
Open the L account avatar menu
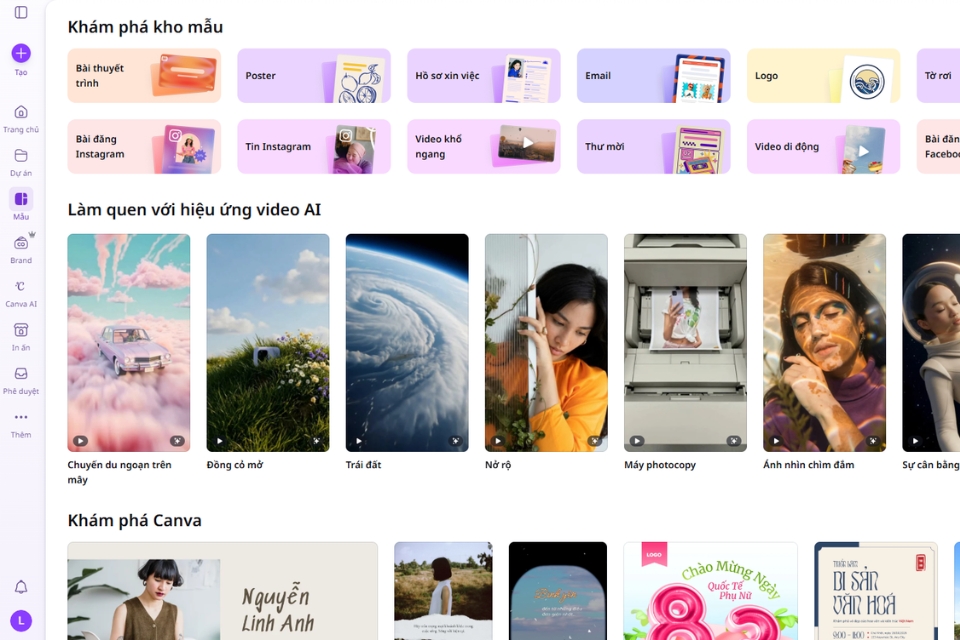click(20, 620)
